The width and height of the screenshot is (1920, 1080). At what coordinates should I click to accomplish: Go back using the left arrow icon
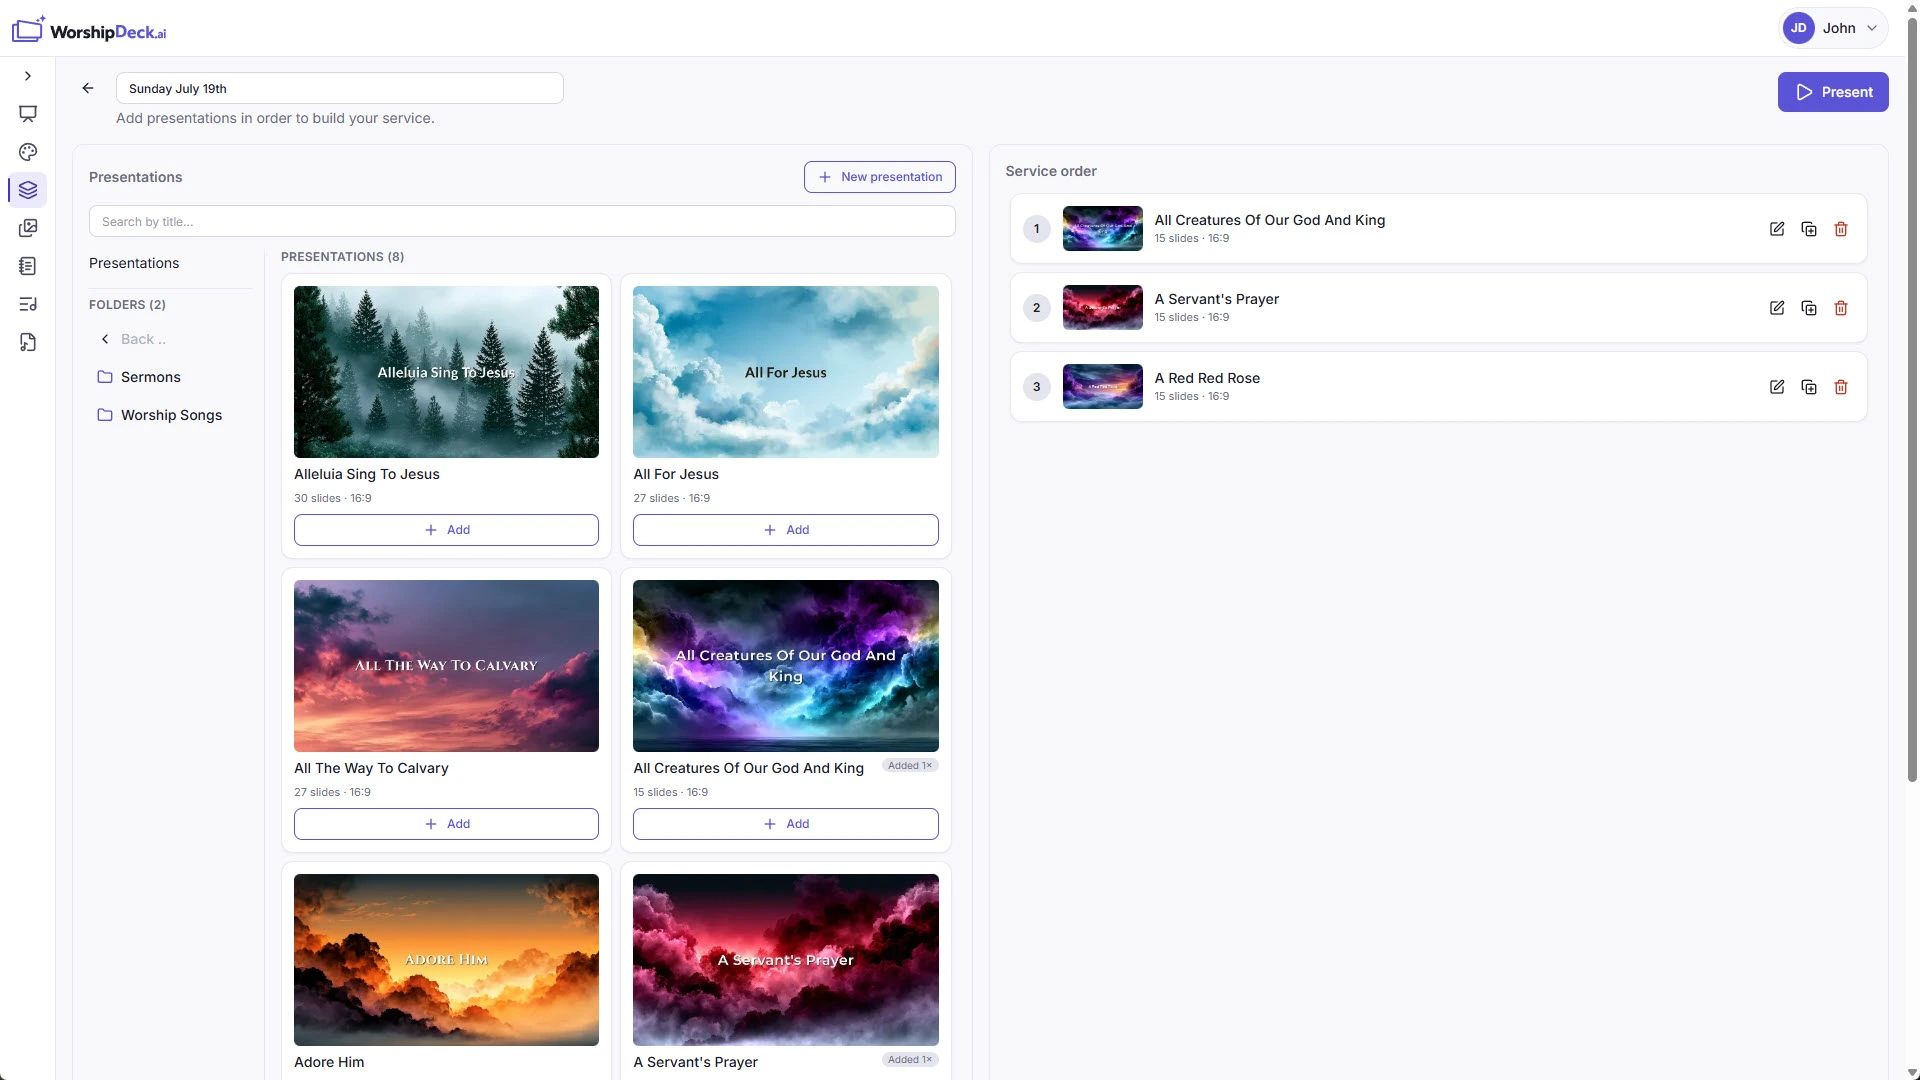88,88
